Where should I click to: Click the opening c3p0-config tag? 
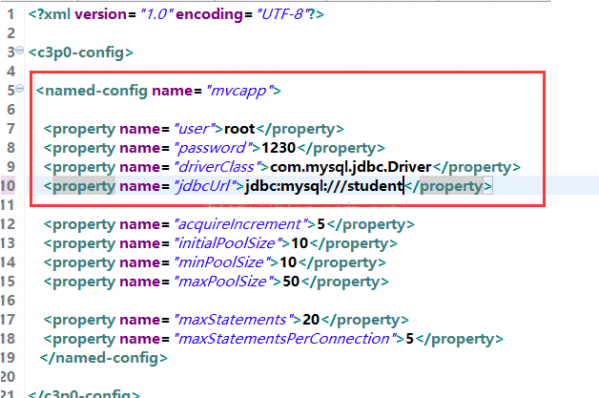pos(81,52)
